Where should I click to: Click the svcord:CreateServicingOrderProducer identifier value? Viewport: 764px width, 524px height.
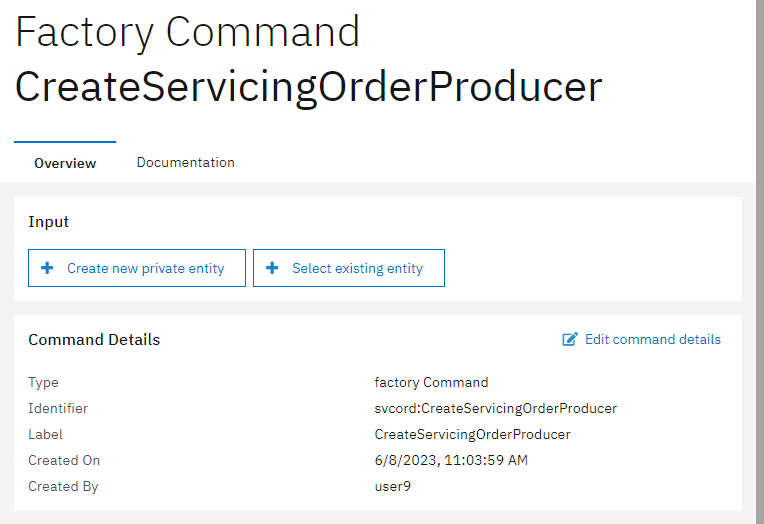496,408
